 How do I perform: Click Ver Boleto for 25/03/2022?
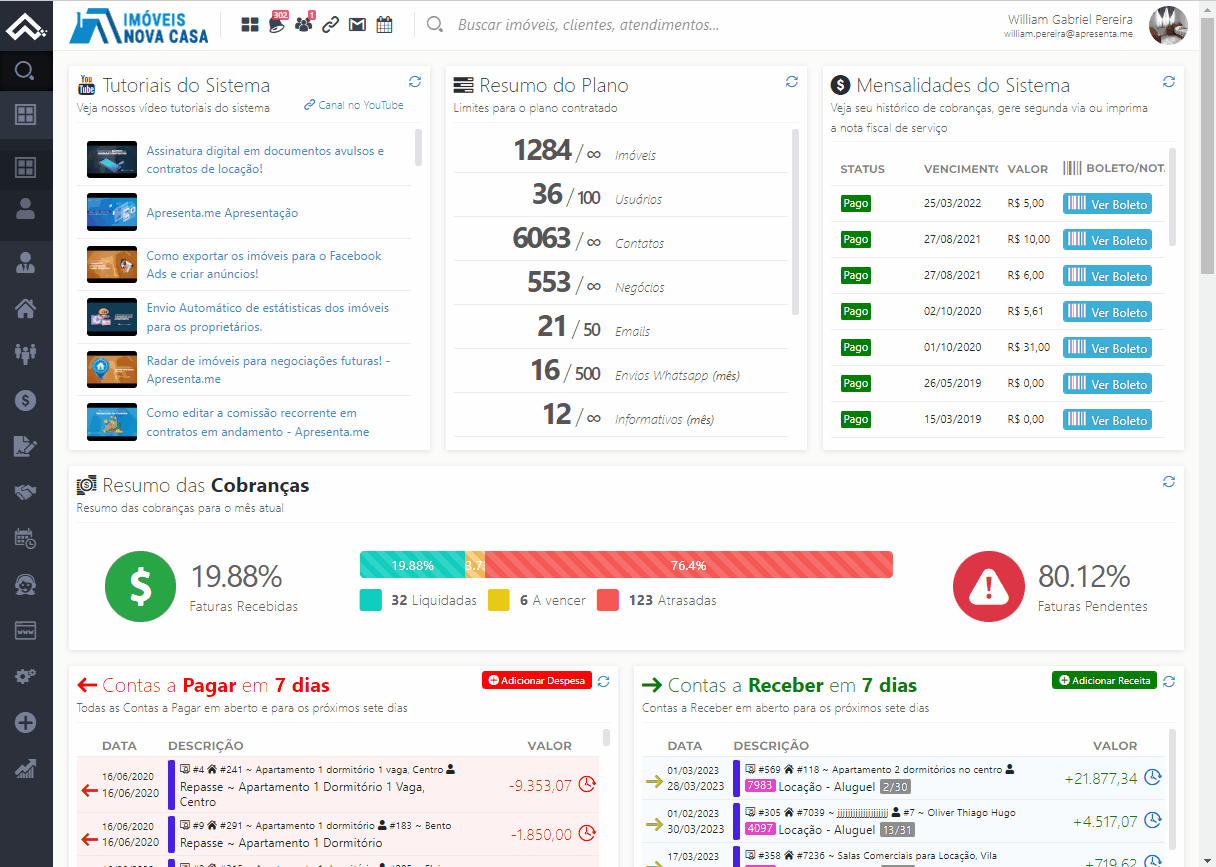(1107, 204)
